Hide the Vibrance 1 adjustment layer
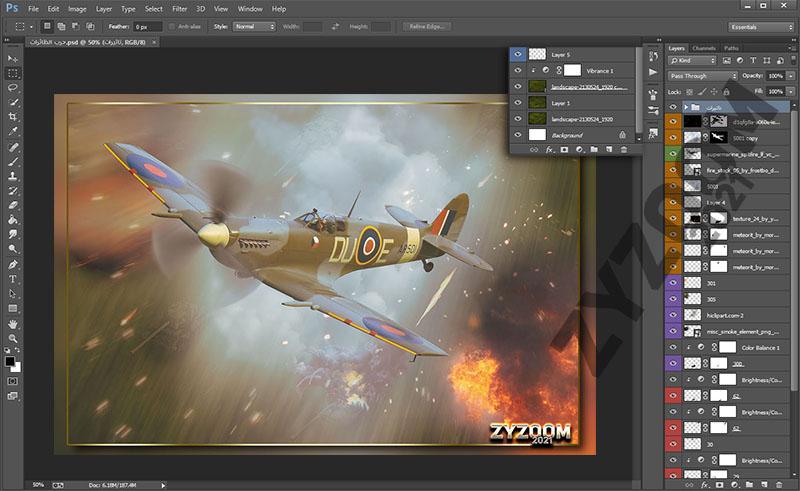This screenshot has width=800, height=491. pyautogui.click(x=518, y=70)
